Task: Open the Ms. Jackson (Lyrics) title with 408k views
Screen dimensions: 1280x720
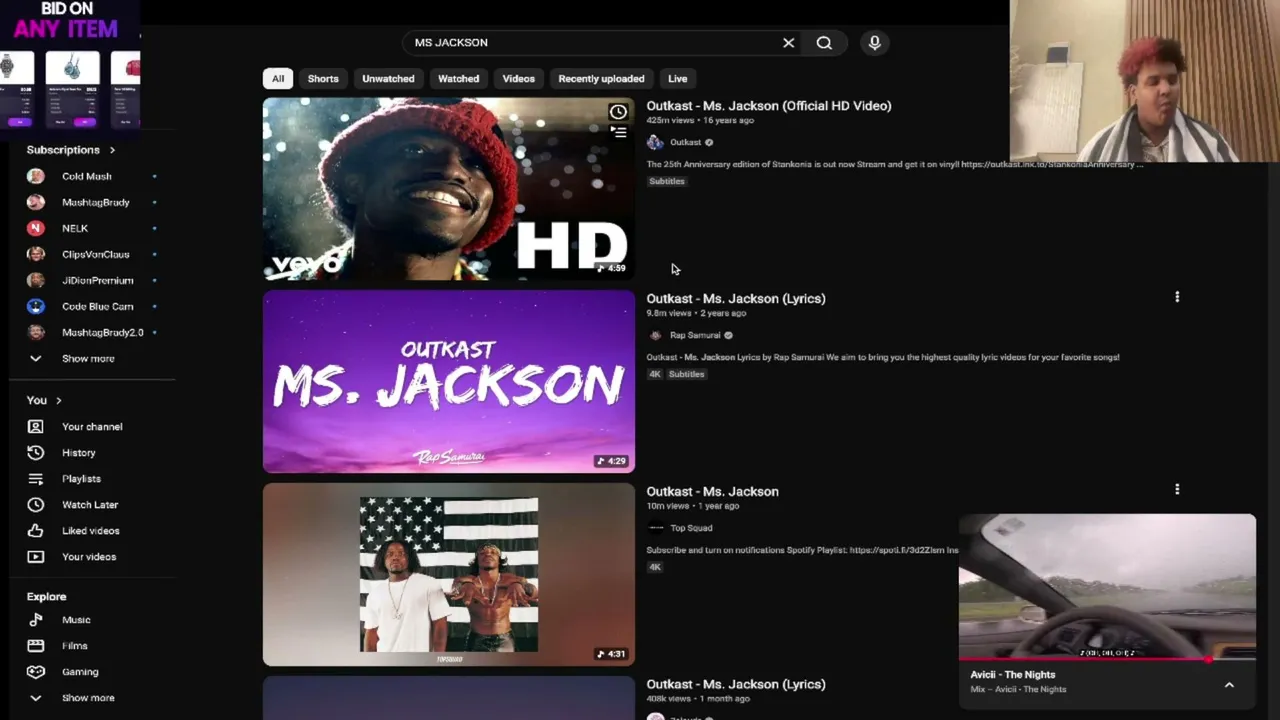Action: [736, 685]
